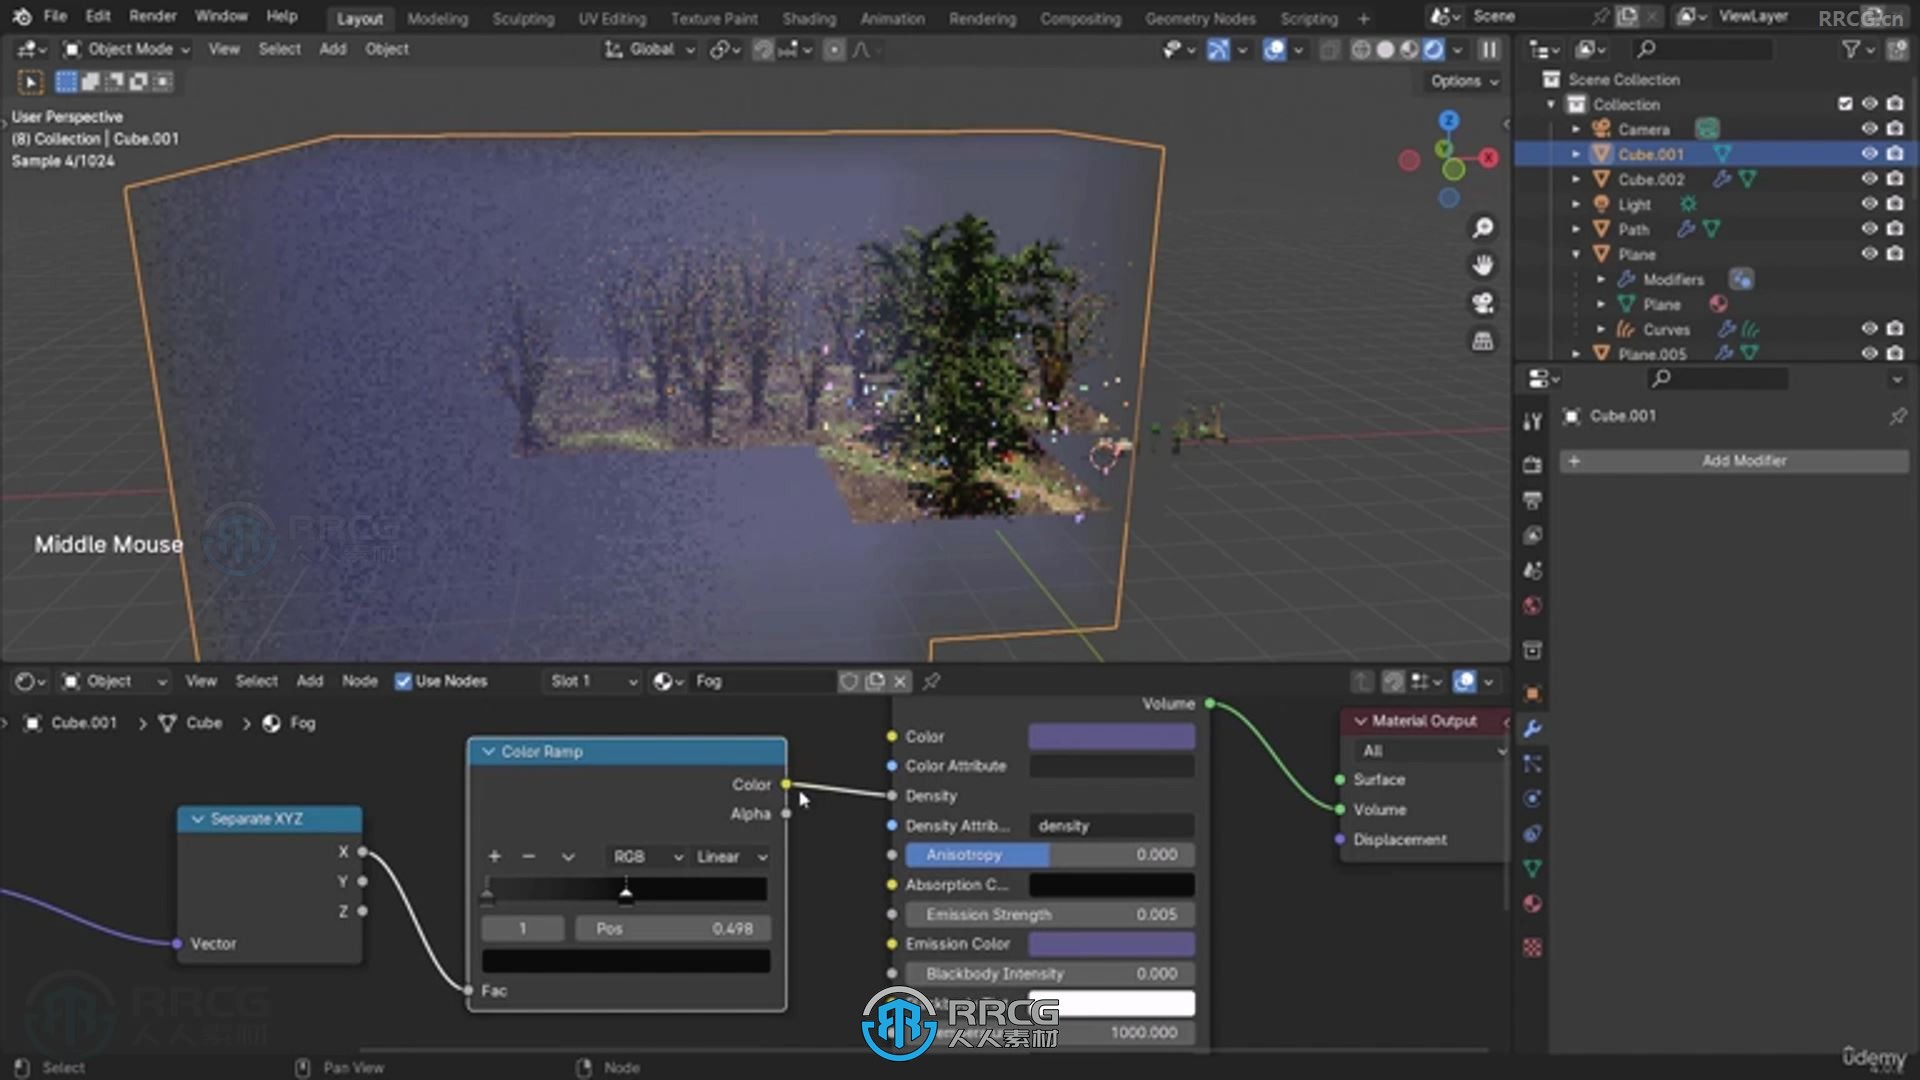Hide the Light object in outliner
This screenshot has width=1920, height=1080.
coord(1870,203)
